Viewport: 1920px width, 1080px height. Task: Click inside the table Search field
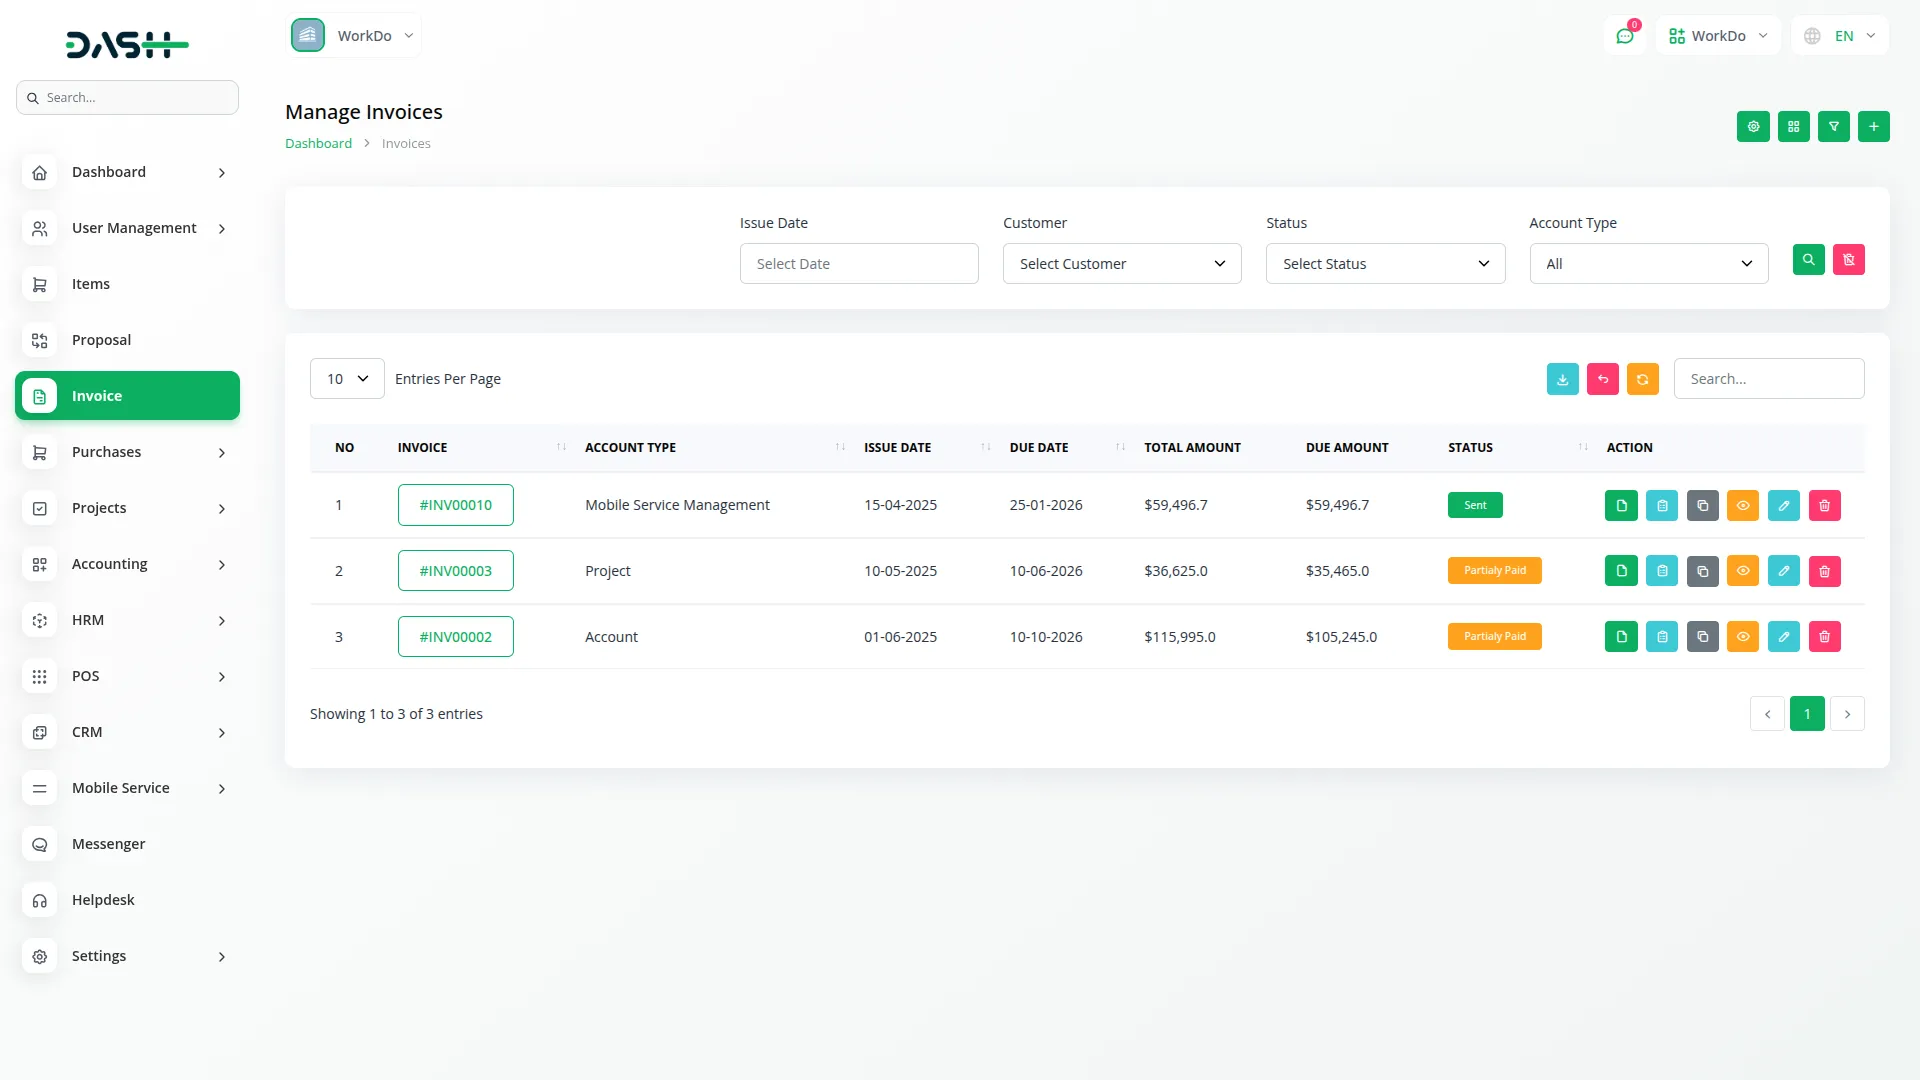tap(1769, 378)
